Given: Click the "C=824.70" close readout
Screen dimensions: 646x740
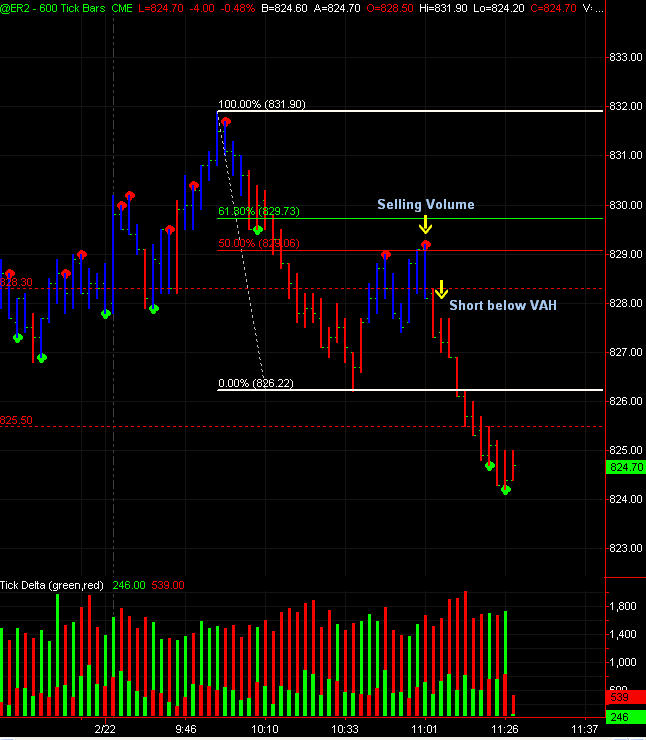Looking at the screenshot, I should coord(553,8).
